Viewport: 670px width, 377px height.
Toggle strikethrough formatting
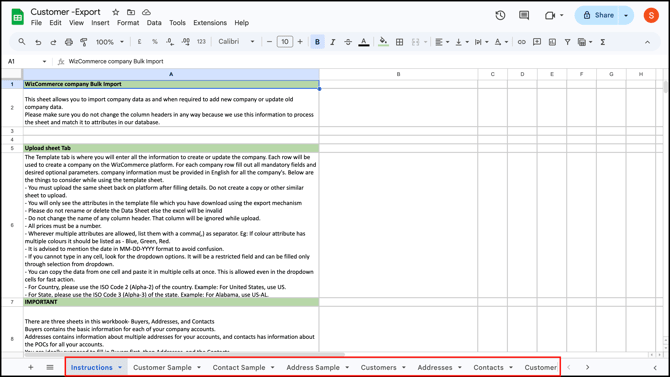[348, 42]
